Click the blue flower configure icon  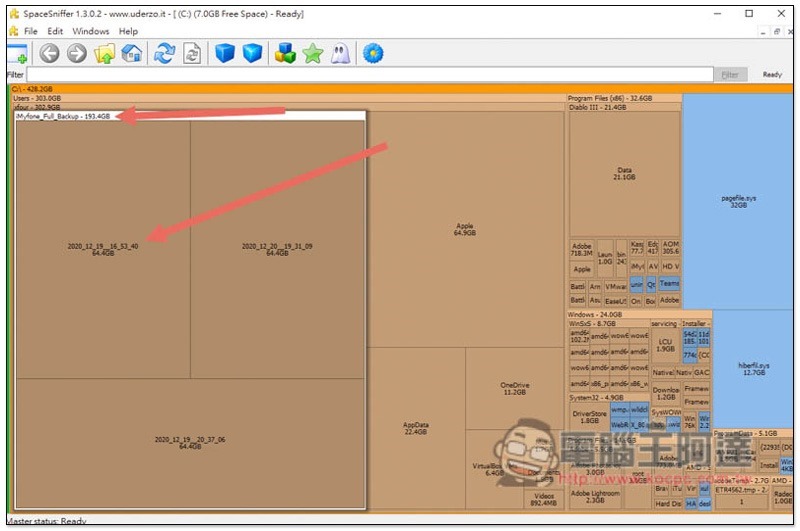click(373, 53)
